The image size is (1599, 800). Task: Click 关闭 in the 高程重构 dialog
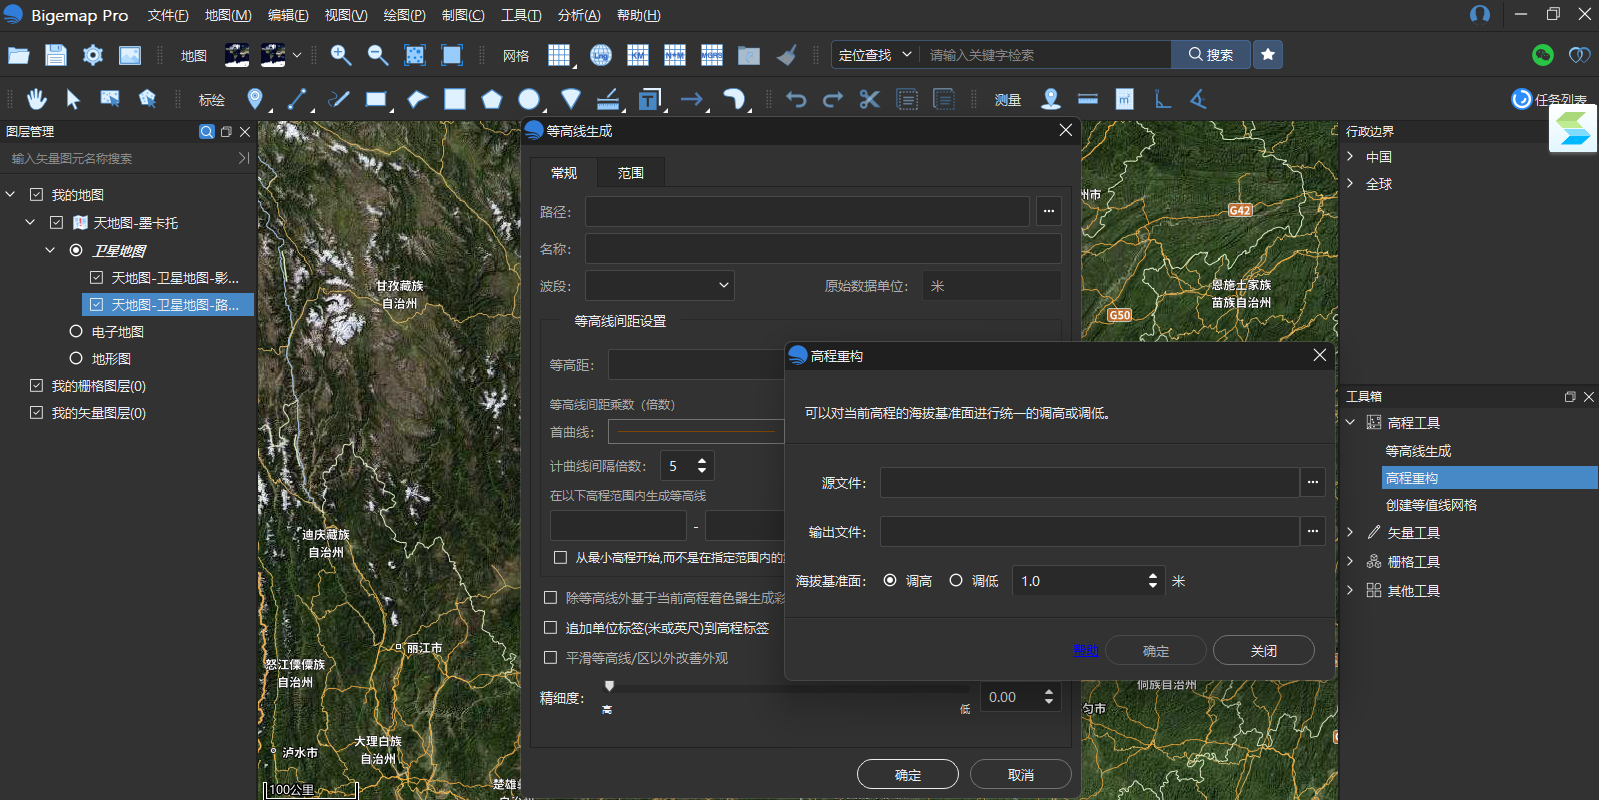[1263, 651]
